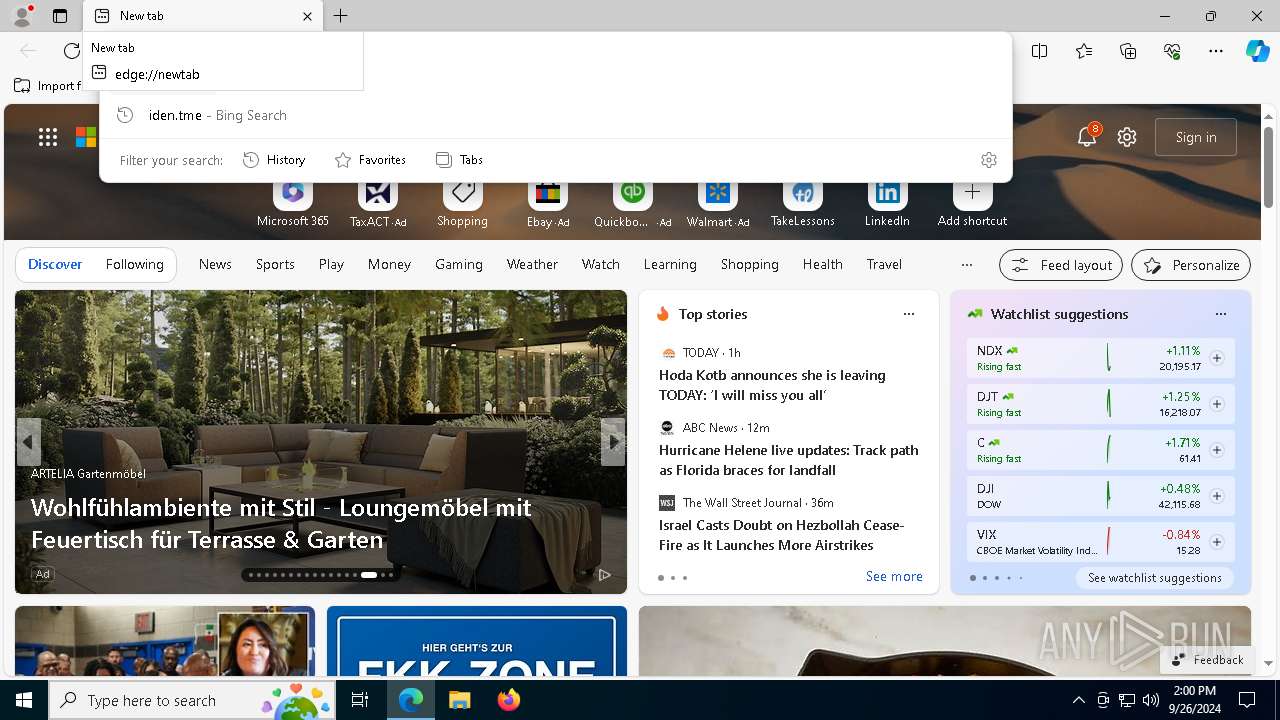Viewport: 1280px width, 720px height.
Task: Open File Explorer from taskbar
Action: tap(459, 700)
